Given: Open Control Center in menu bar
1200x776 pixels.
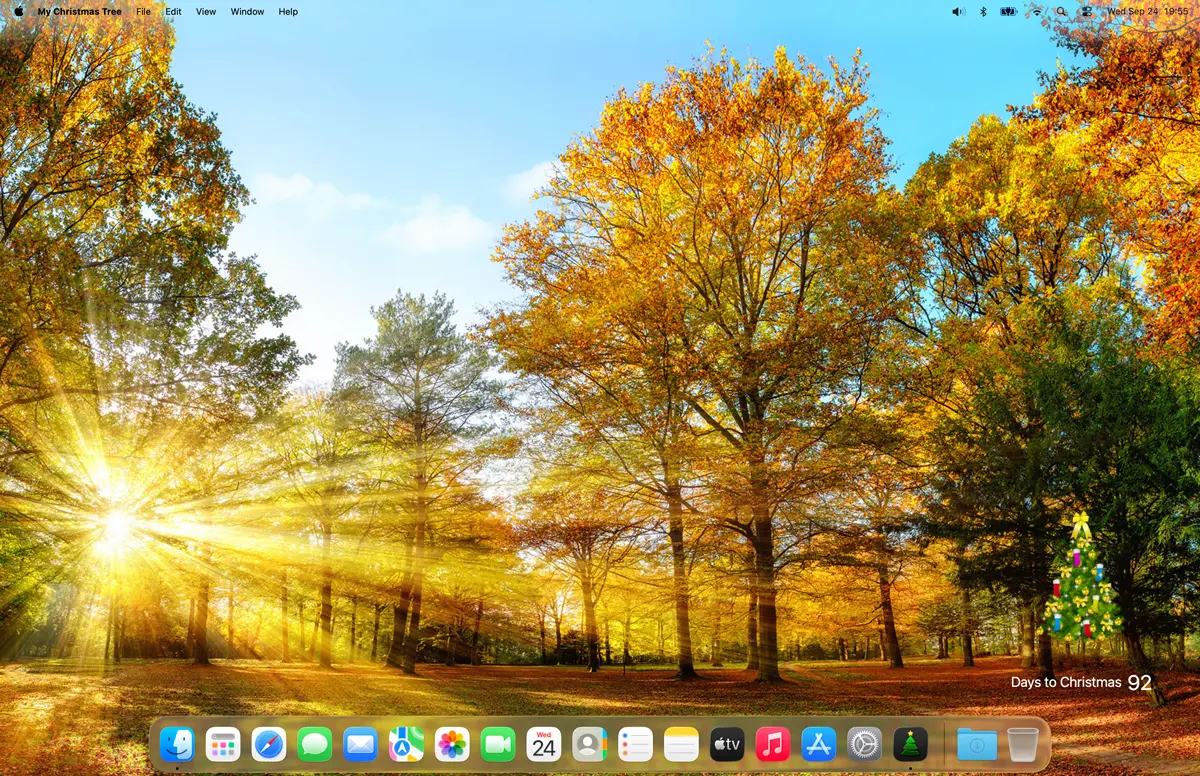Looking at the screenshot, I should (x=1088, y=12).
